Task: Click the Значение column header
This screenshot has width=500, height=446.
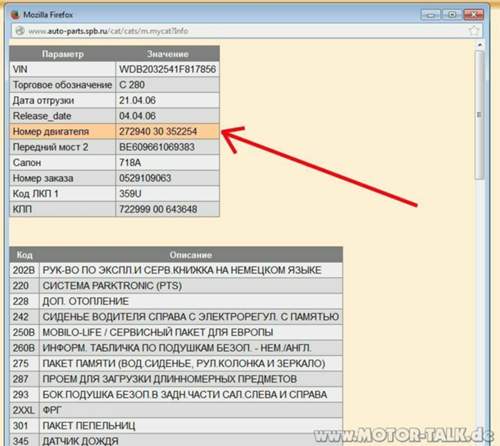Action: click(167, 54)
